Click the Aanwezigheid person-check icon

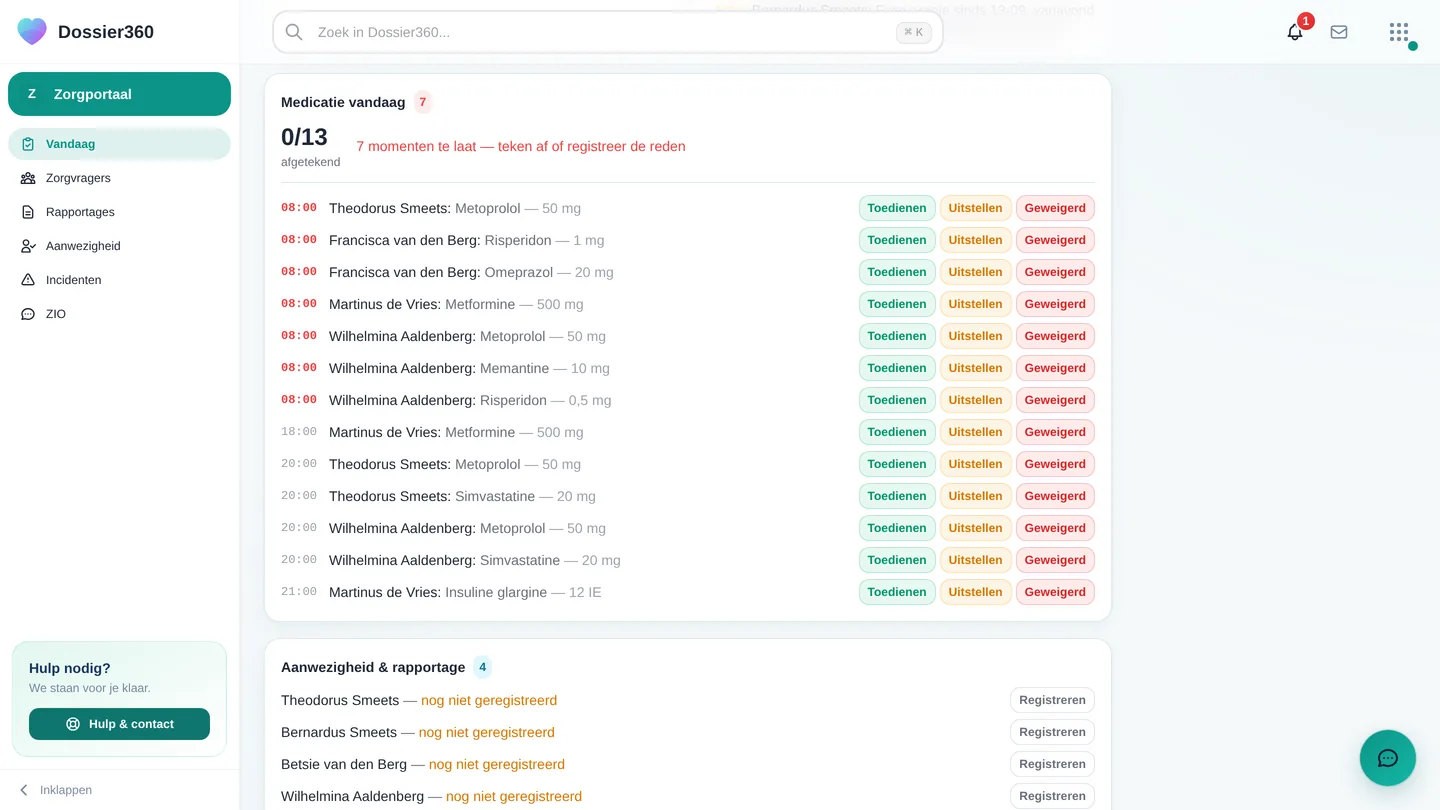(28, 246)
